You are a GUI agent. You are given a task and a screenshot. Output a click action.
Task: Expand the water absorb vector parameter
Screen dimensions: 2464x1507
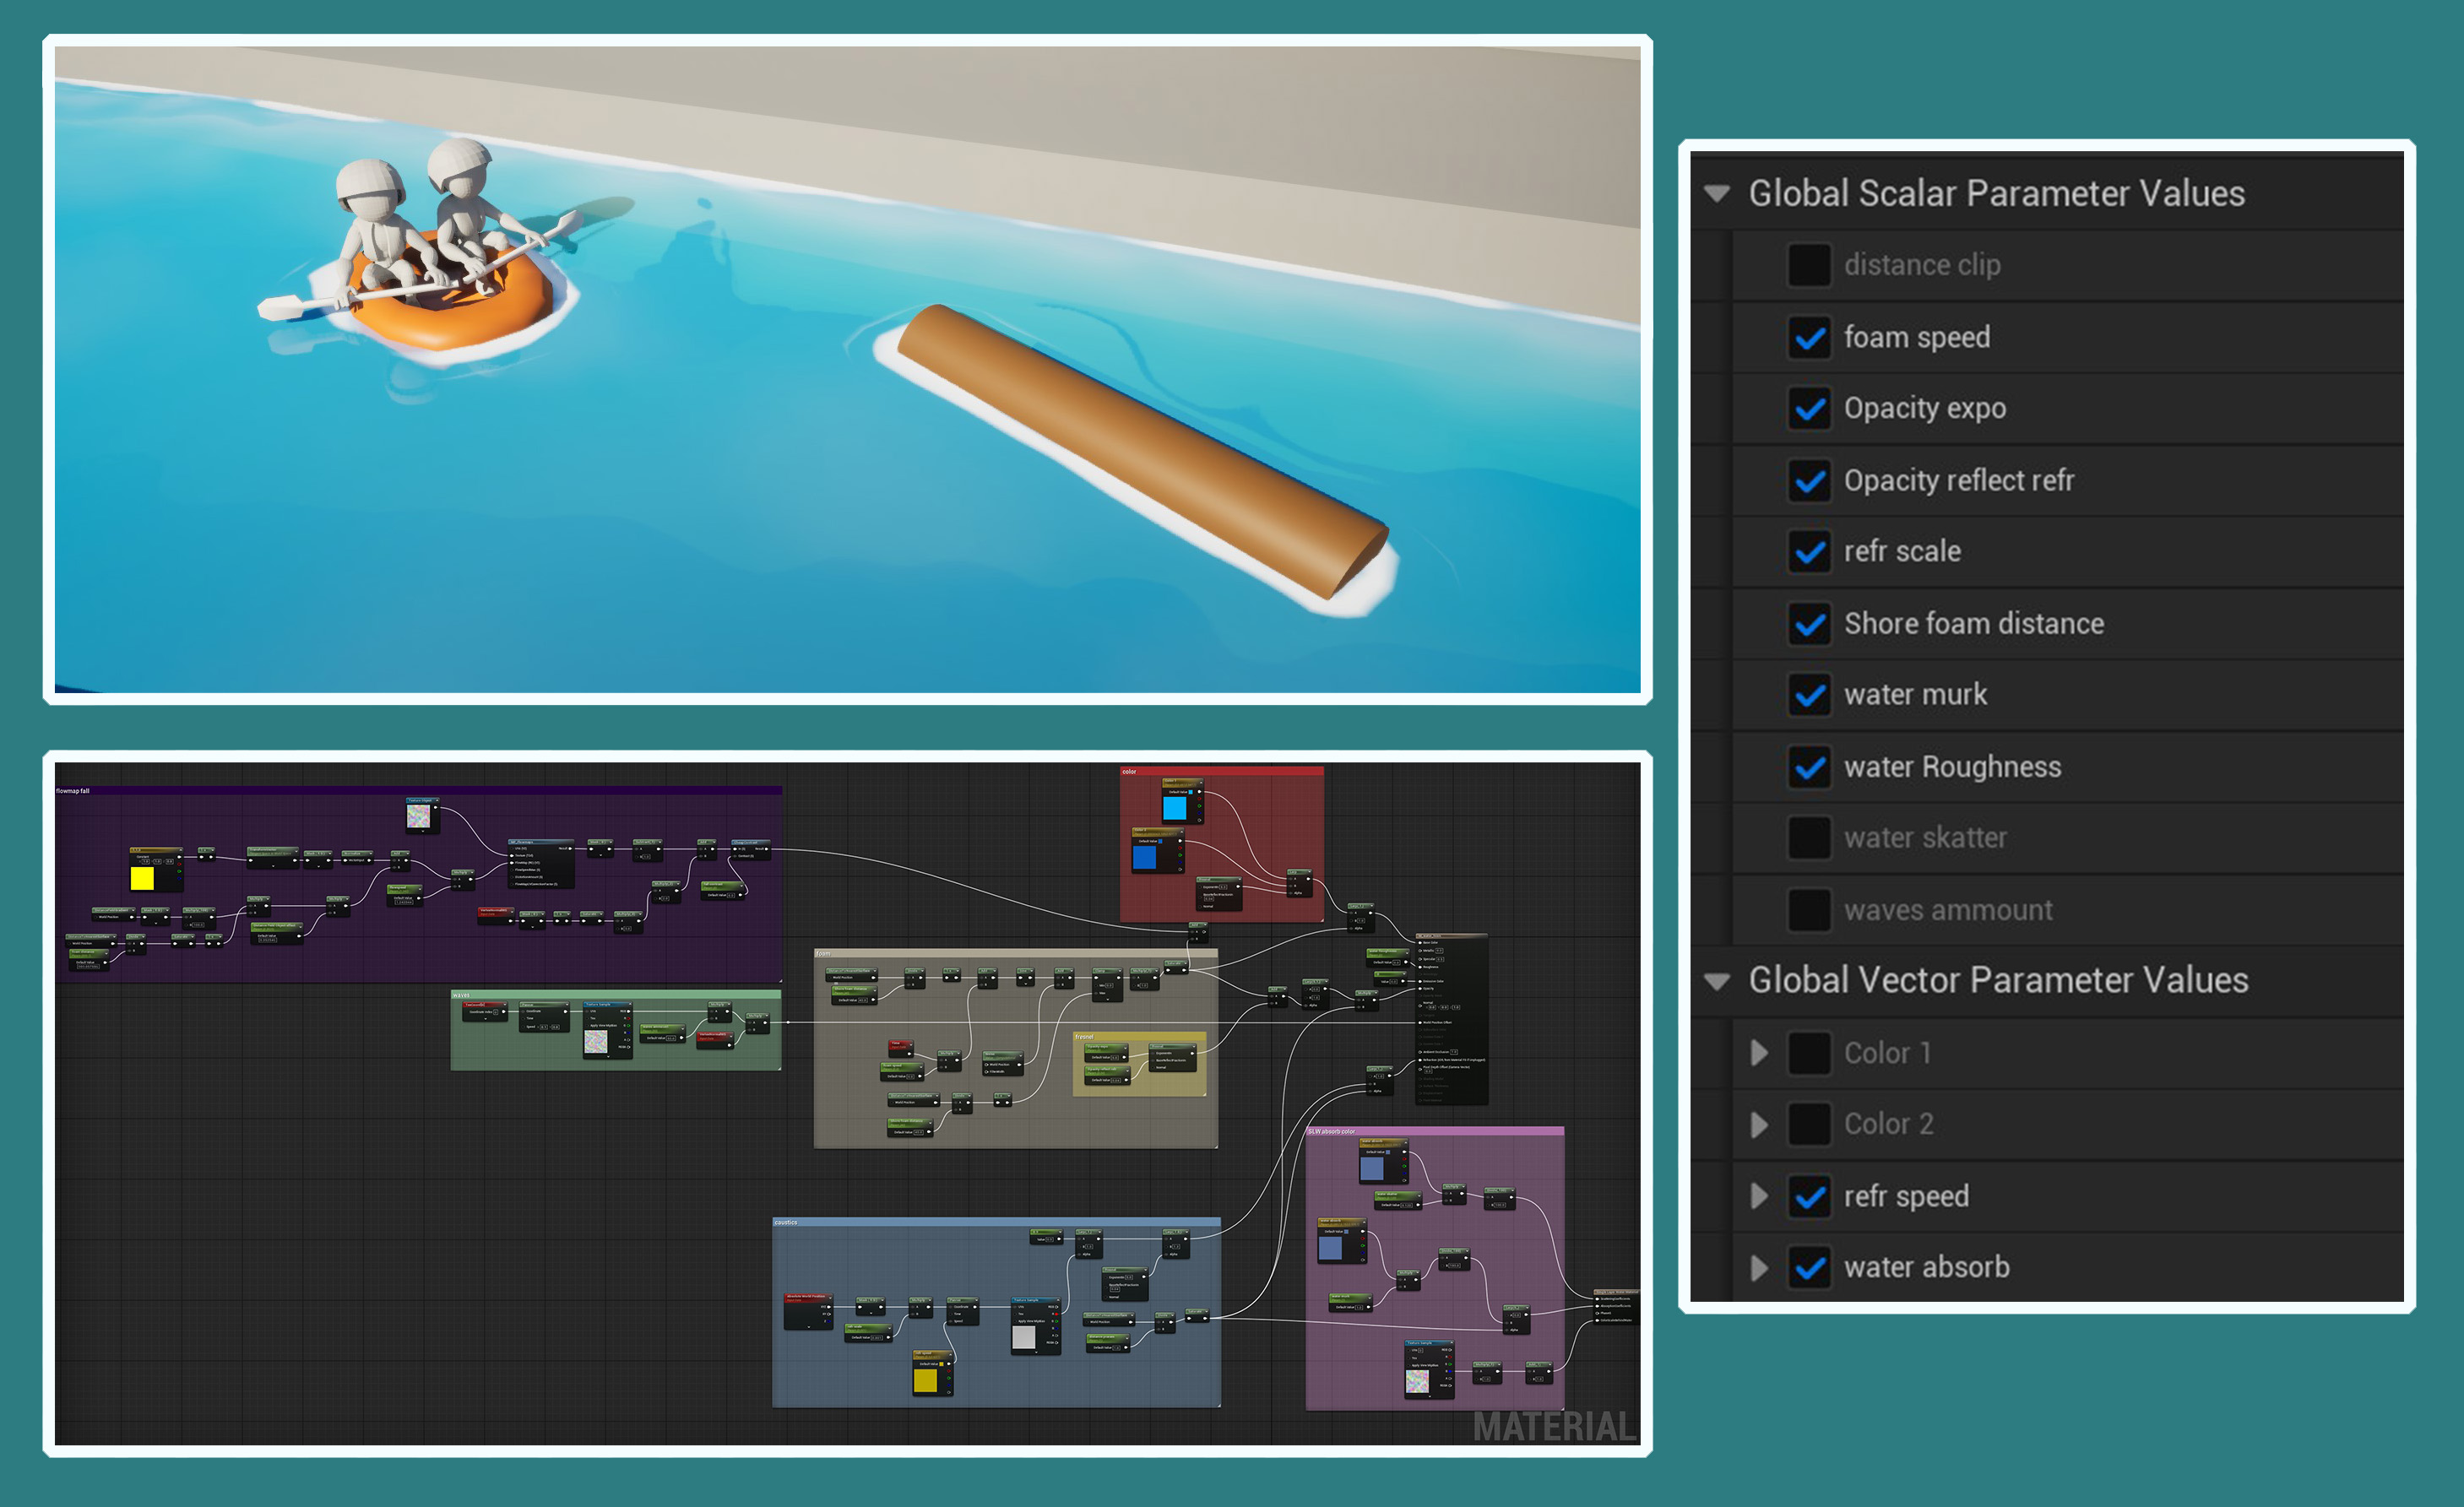tap(1759, 1268)
